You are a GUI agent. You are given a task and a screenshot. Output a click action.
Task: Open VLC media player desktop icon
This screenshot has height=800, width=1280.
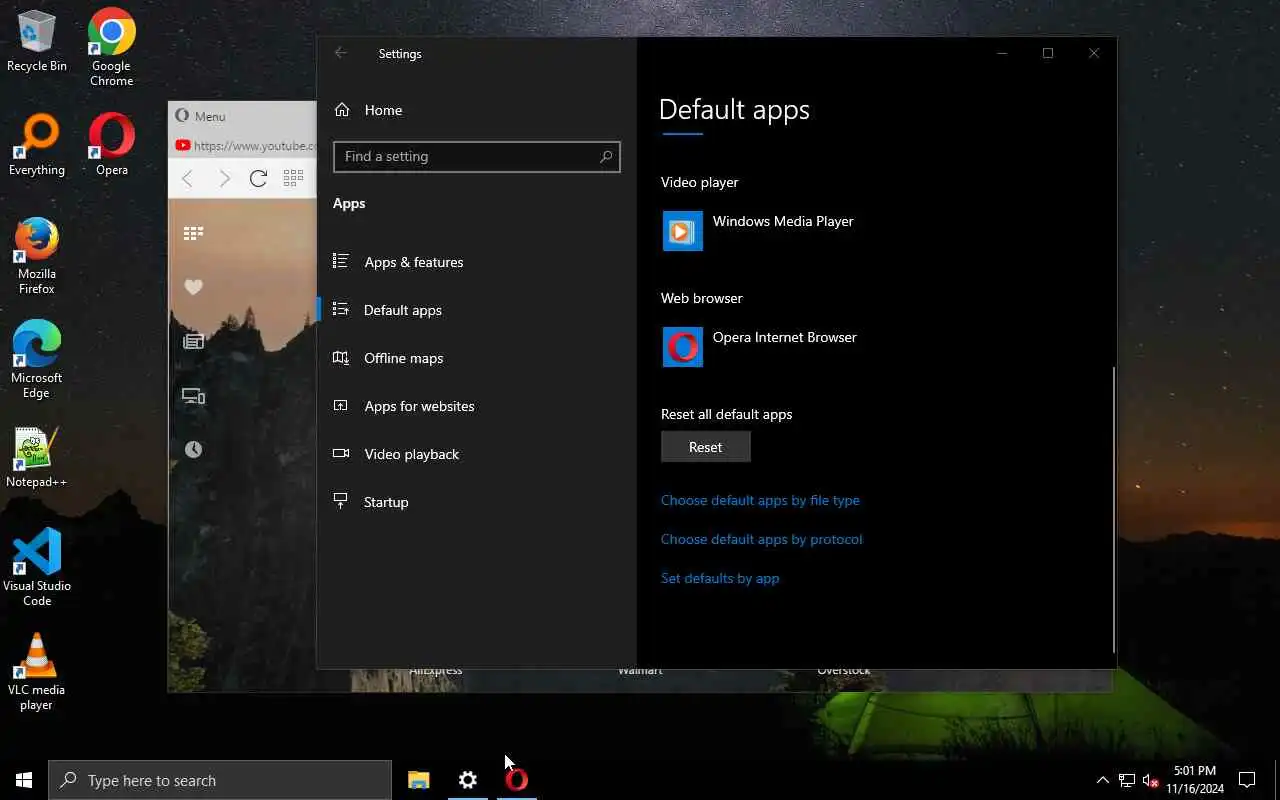coord(37,671)
